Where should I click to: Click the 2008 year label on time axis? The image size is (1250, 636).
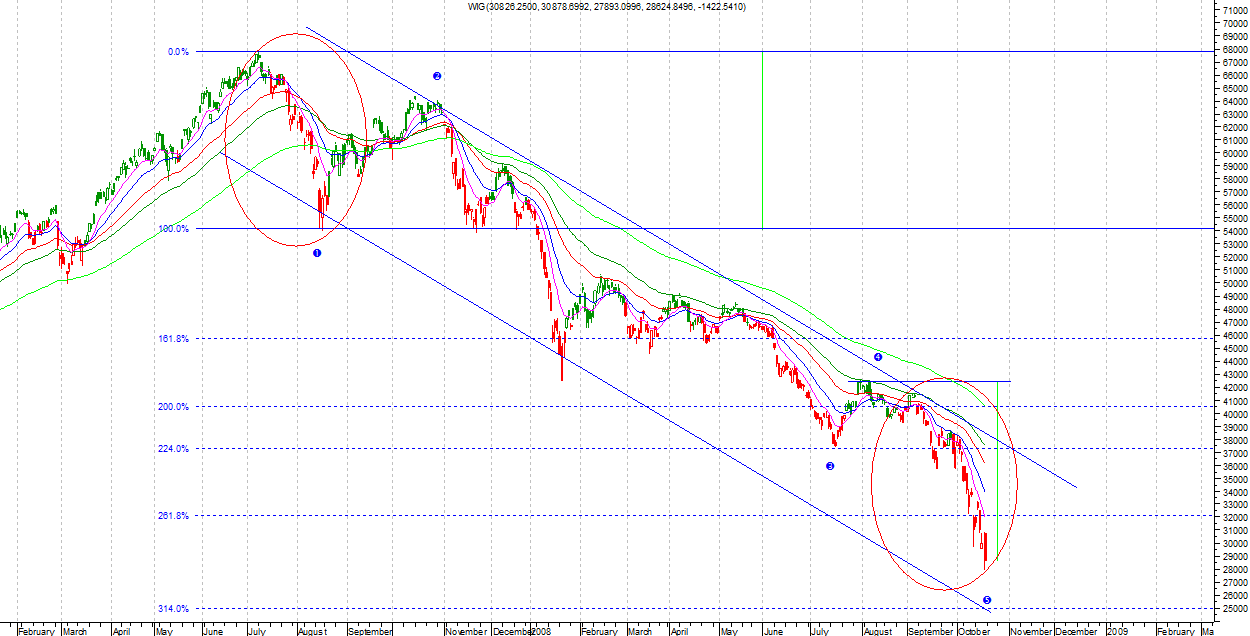pyautogui.click(x=542, y=631)
